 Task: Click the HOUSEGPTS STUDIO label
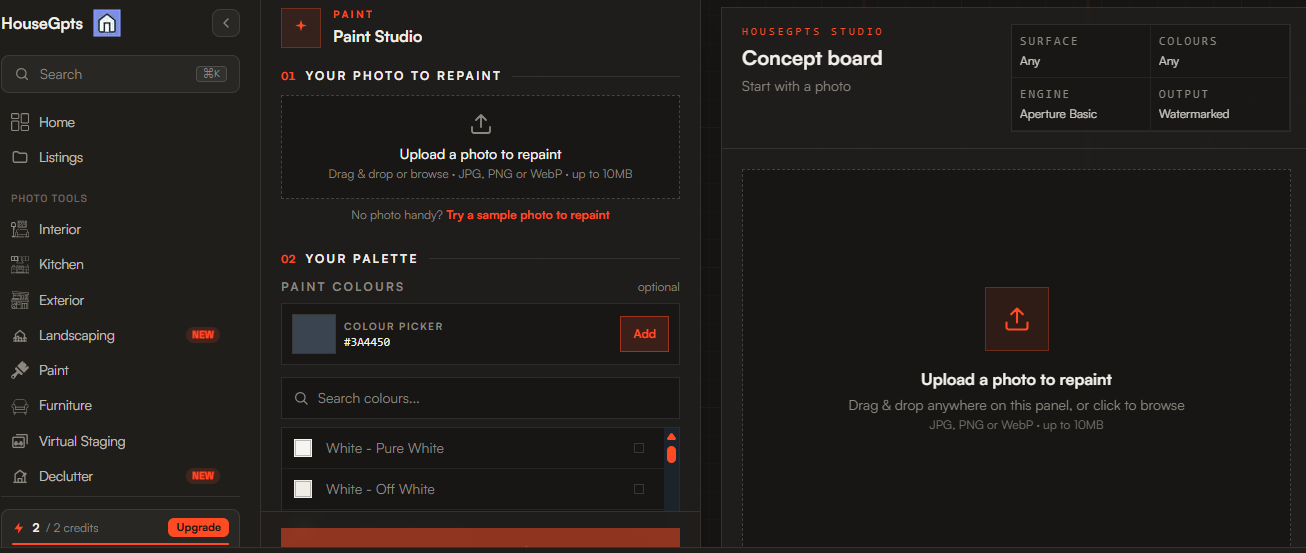point(813,32)
